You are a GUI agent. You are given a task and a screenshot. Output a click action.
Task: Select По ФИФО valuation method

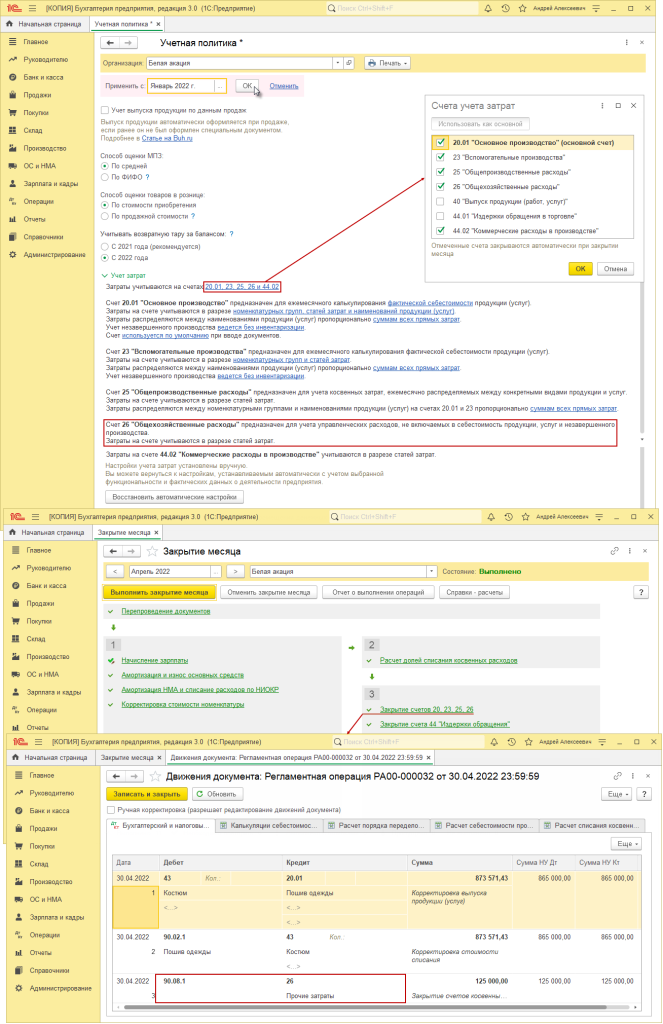tap(105, 177)
